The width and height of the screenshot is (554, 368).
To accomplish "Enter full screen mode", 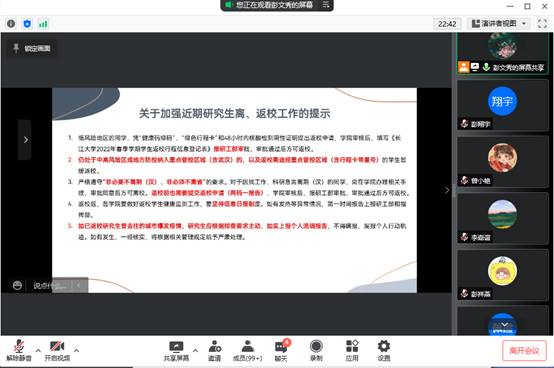I will click(542, 24).
